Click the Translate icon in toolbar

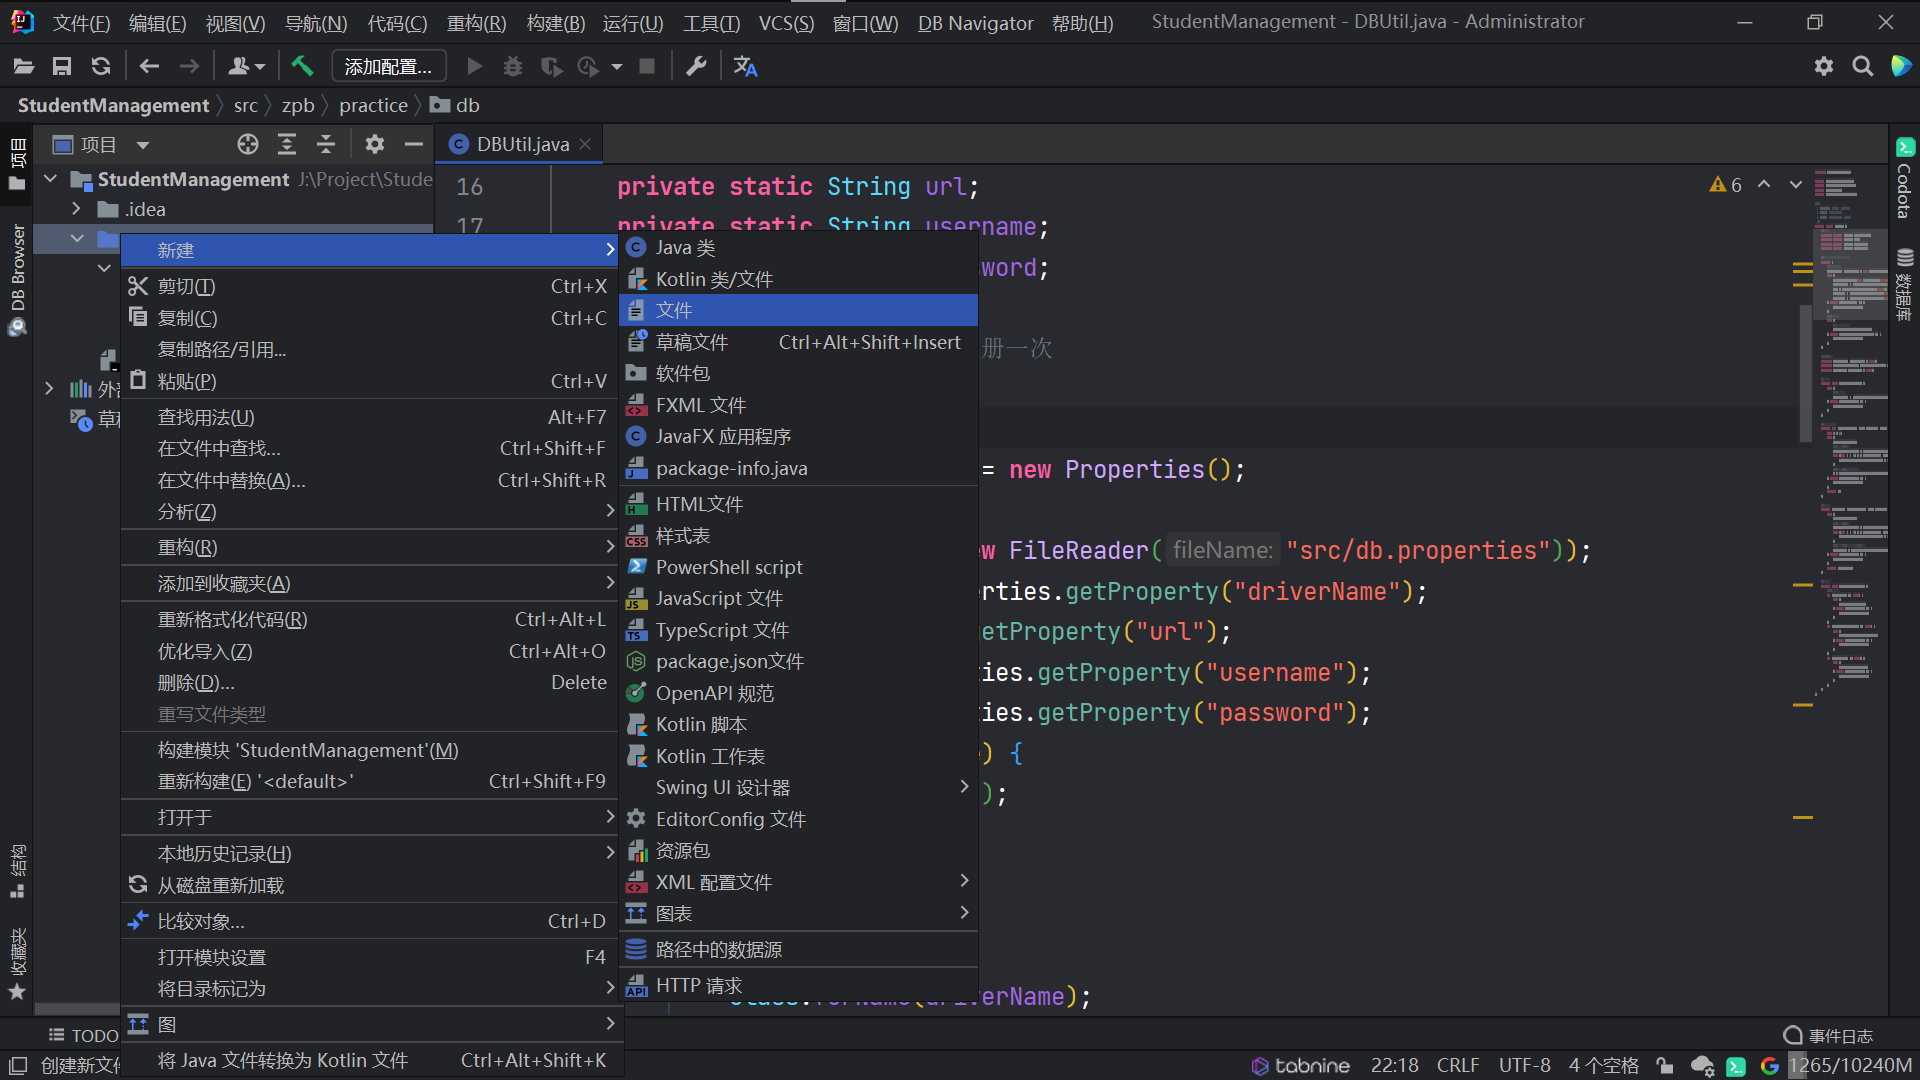(x=745, y=66)
